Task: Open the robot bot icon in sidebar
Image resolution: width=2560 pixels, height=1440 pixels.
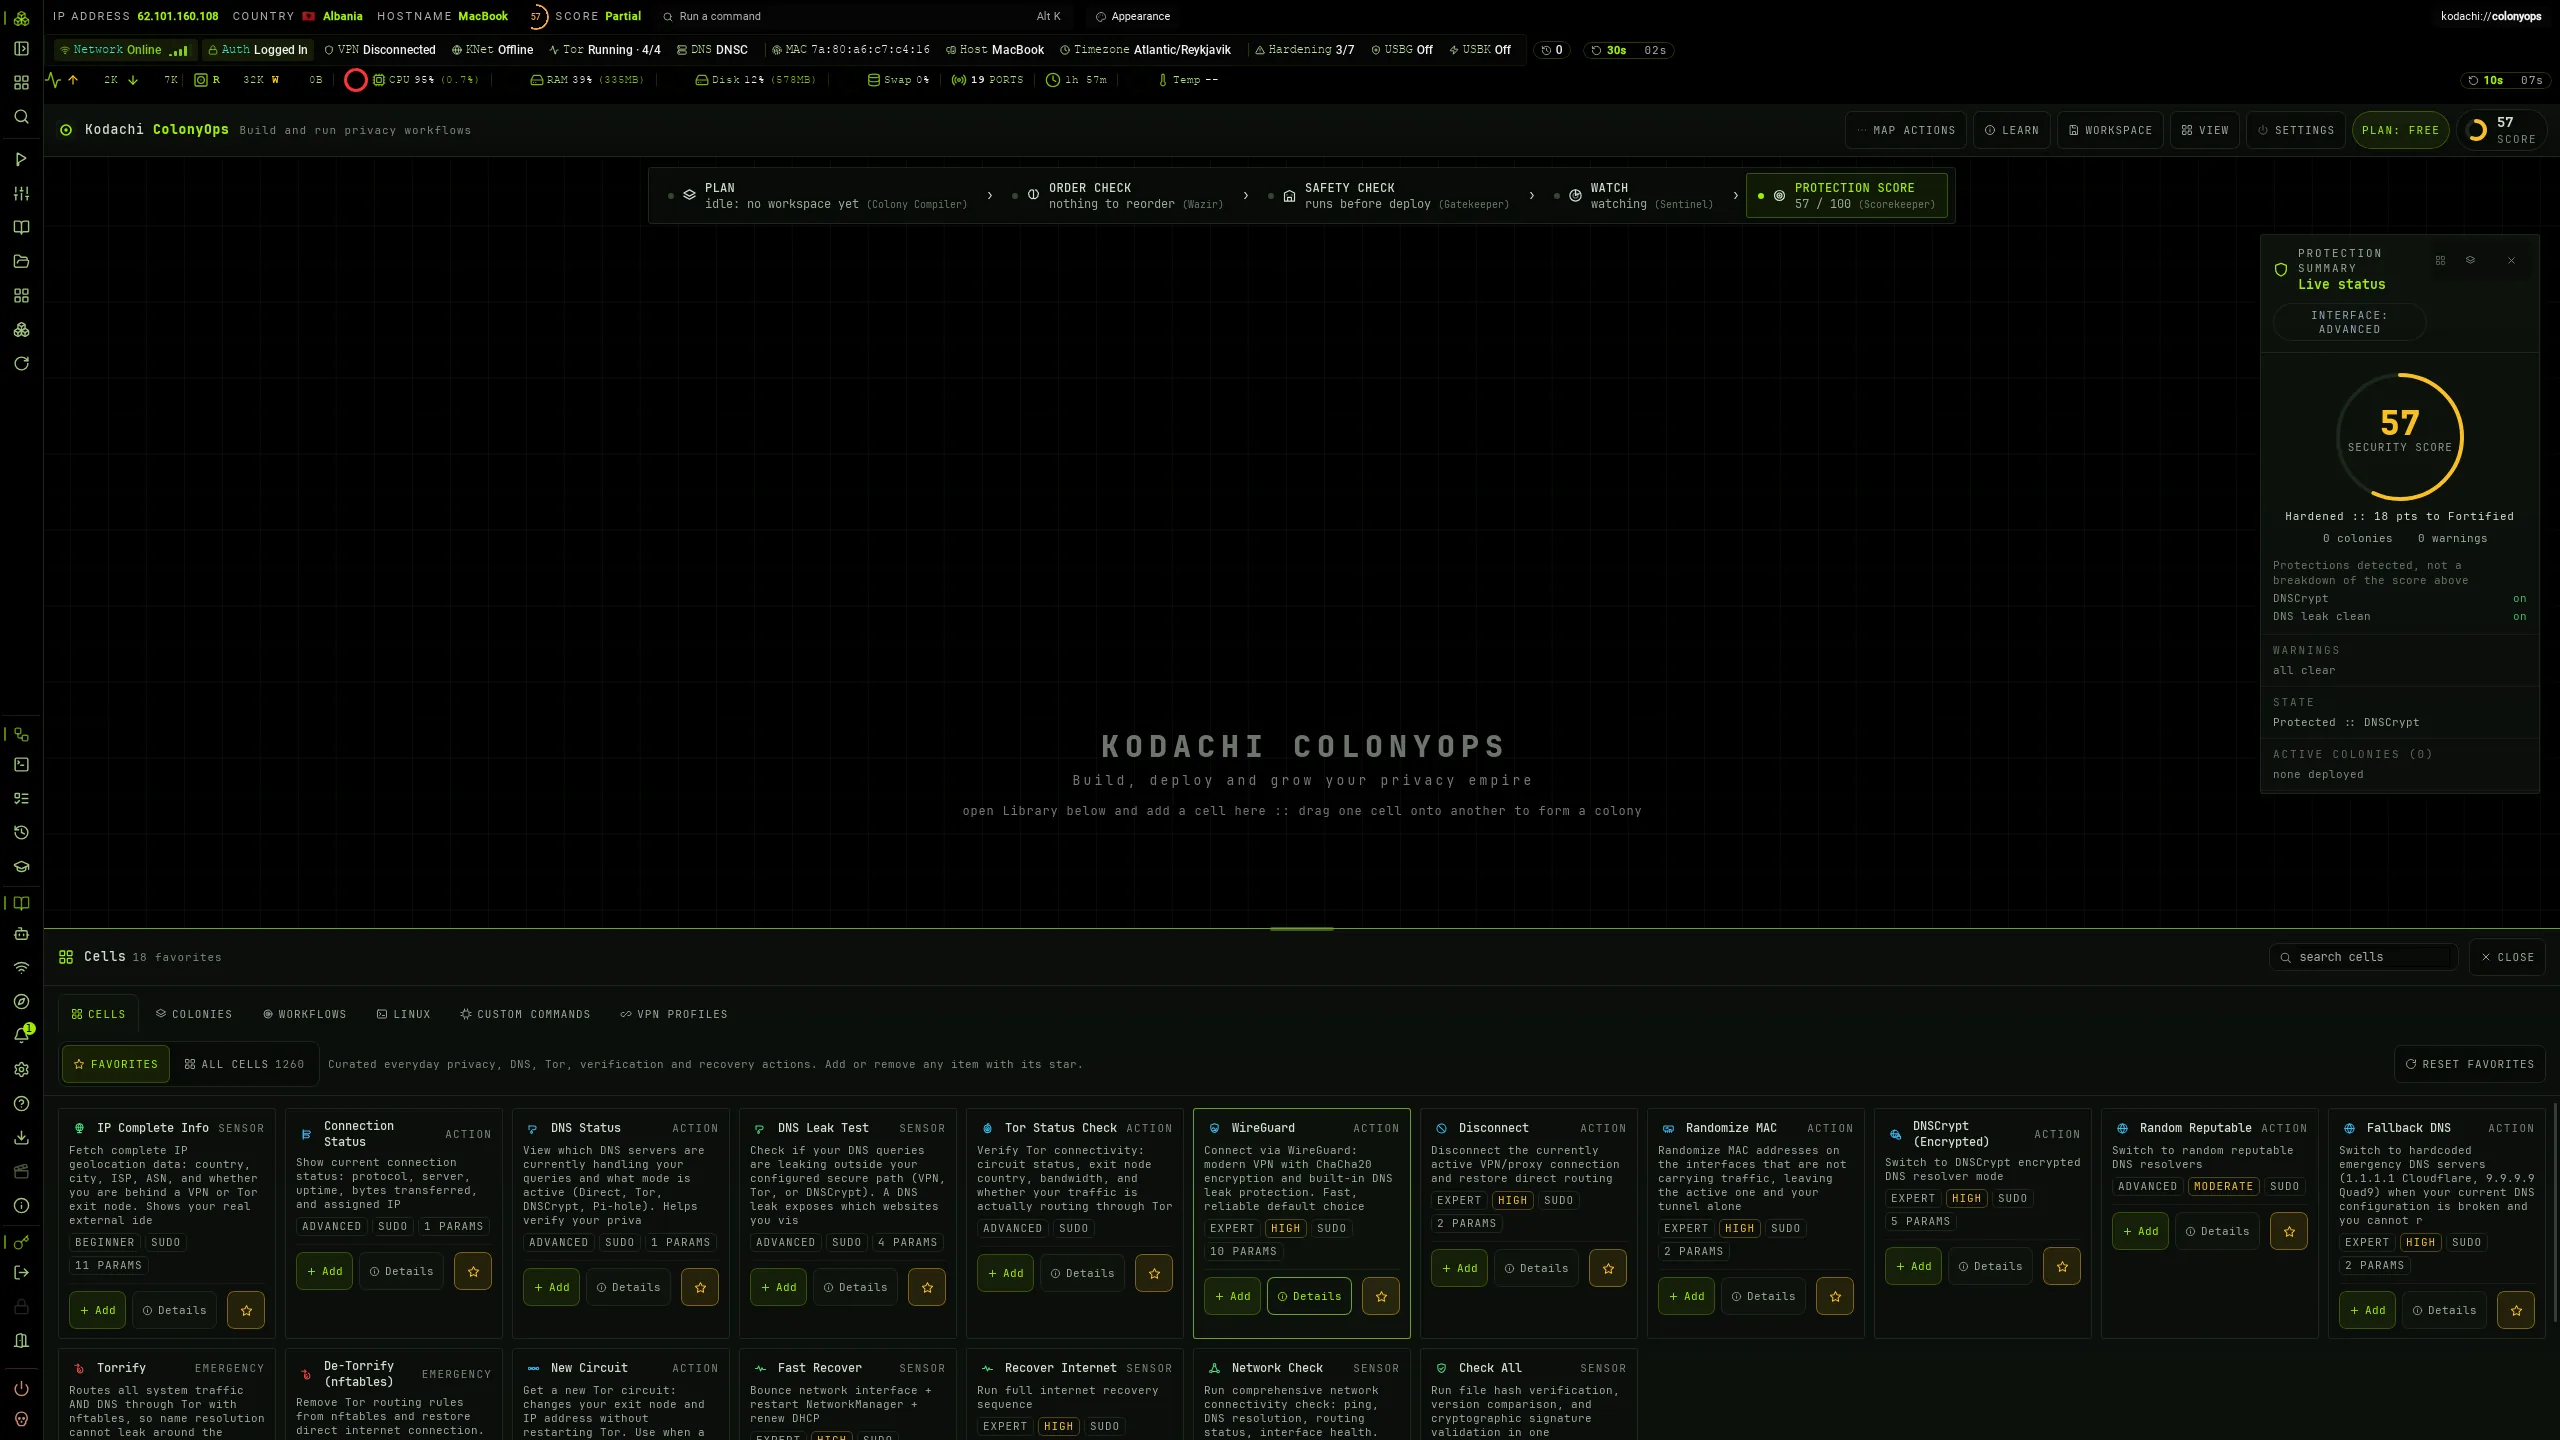Action: tap(21, 933)
